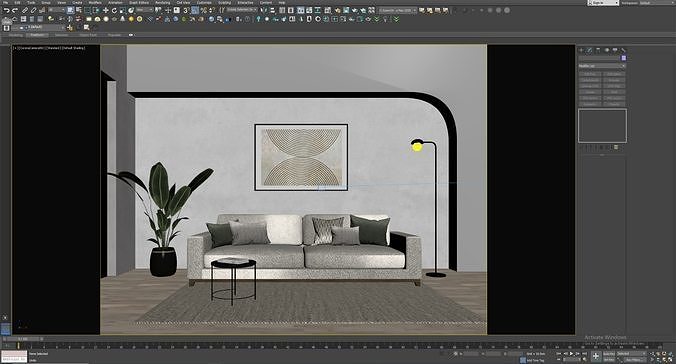
Task: Select the Select and Link tool
Action: [25, 10]
